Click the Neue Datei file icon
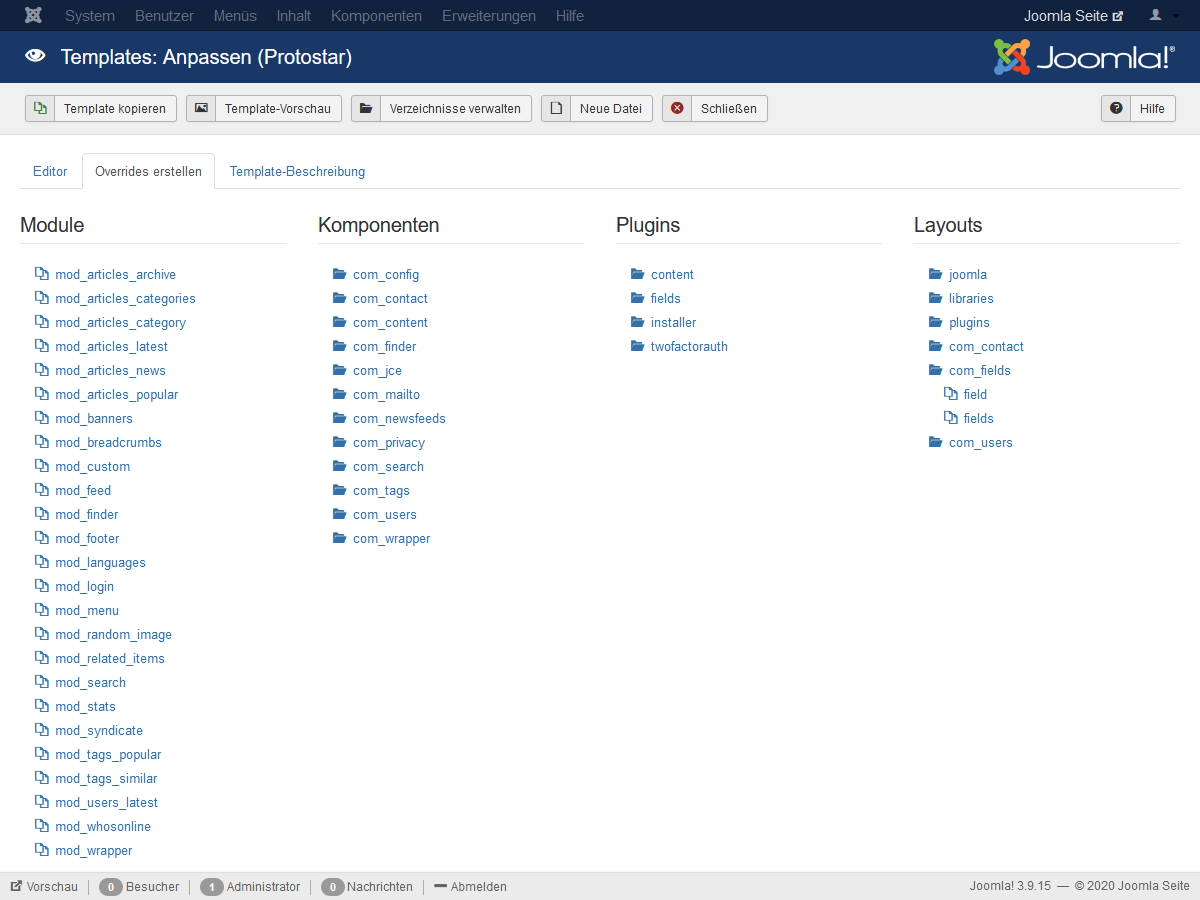Viewport: 1200px width, 900px height. (x=556, y=108)
